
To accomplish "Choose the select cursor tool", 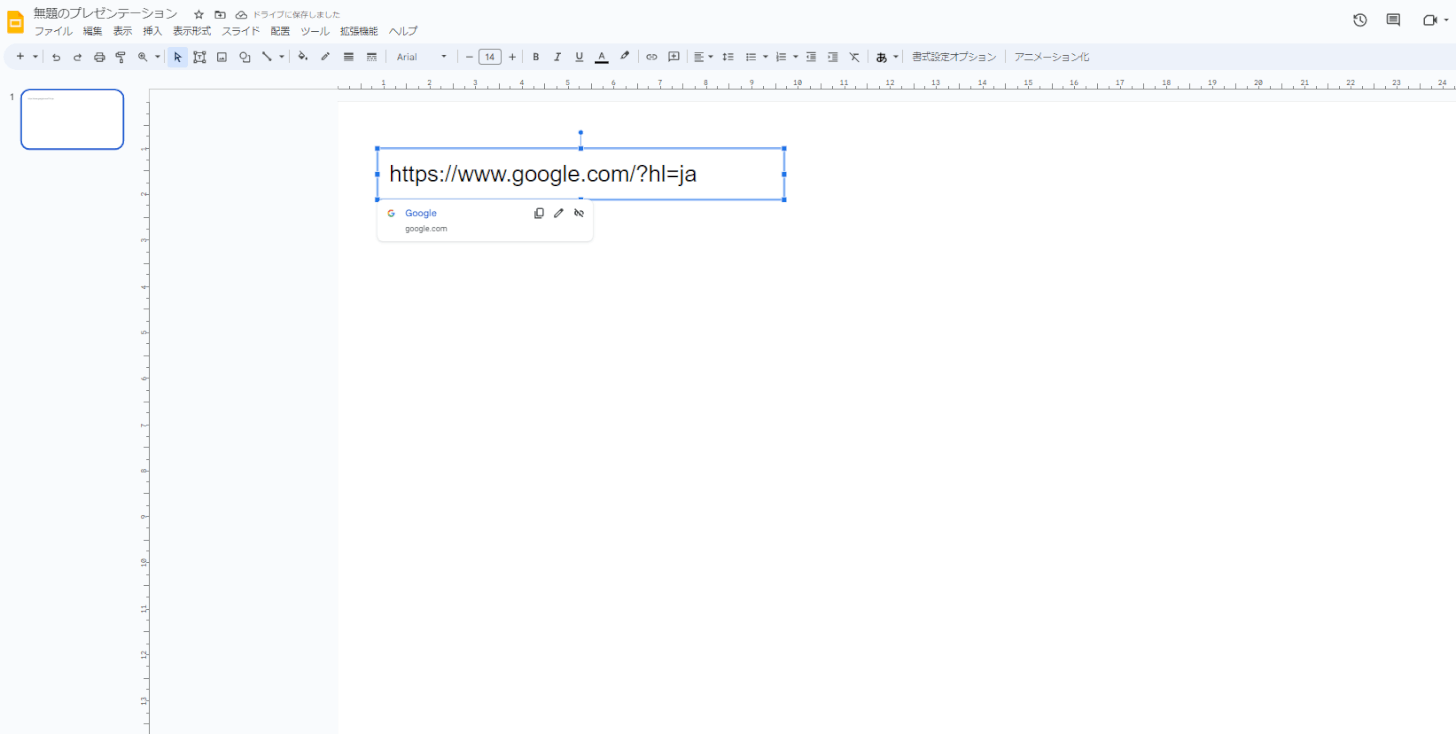I will [177, 57].
